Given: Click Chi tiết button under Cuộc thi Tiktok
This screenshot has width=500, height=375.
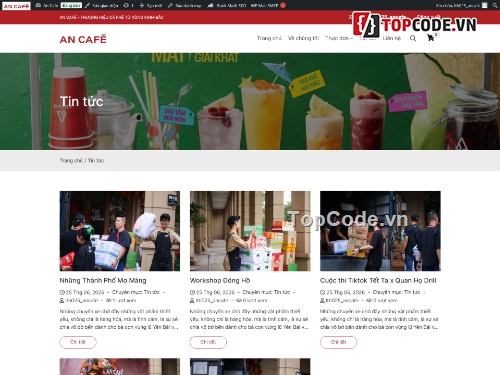Looking at the screenshot, I should [x=338, y=342].
